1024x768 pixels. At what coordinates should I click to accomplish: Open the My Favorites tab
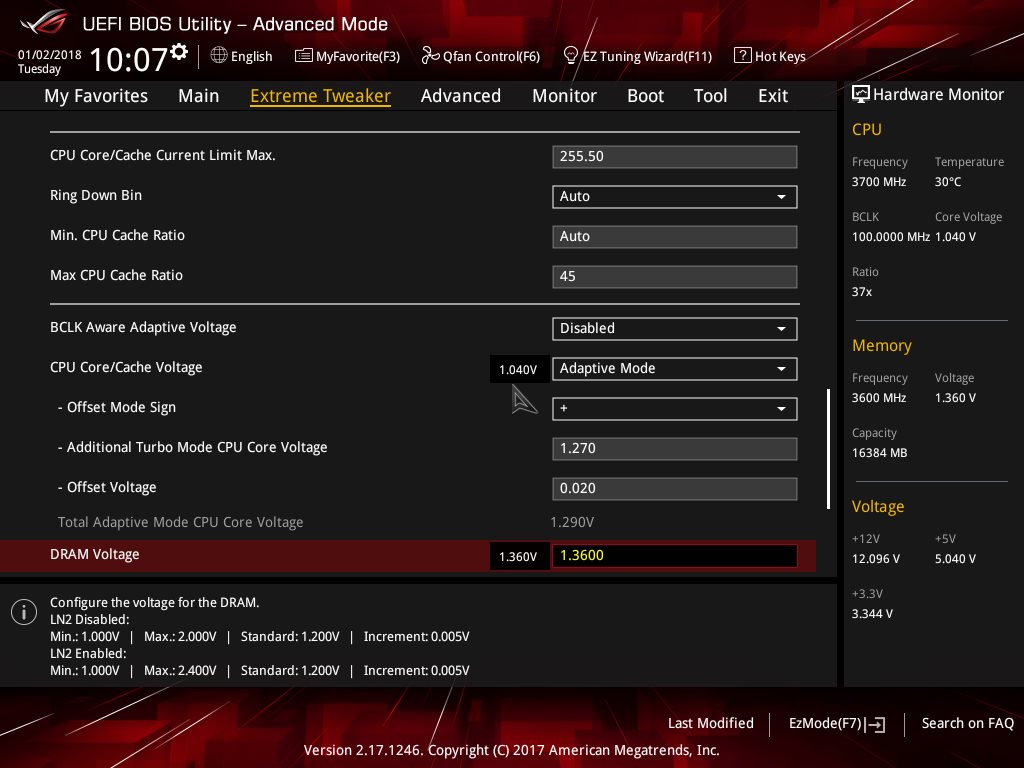coord(96,96)
